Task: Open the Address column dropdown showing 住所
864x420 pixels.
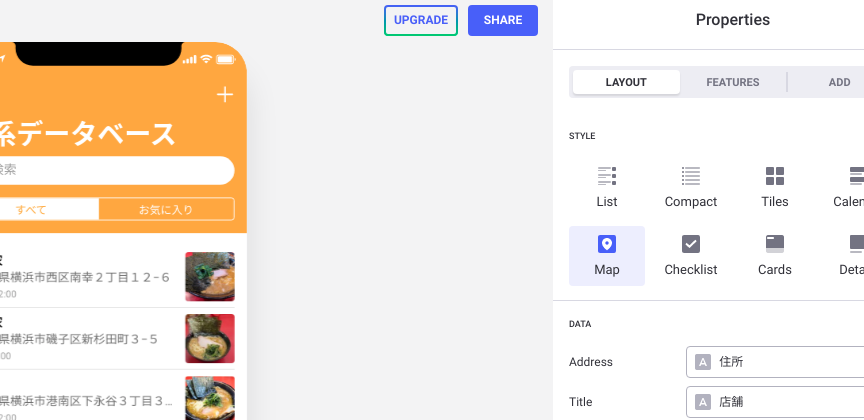Action: click(775, 362)
